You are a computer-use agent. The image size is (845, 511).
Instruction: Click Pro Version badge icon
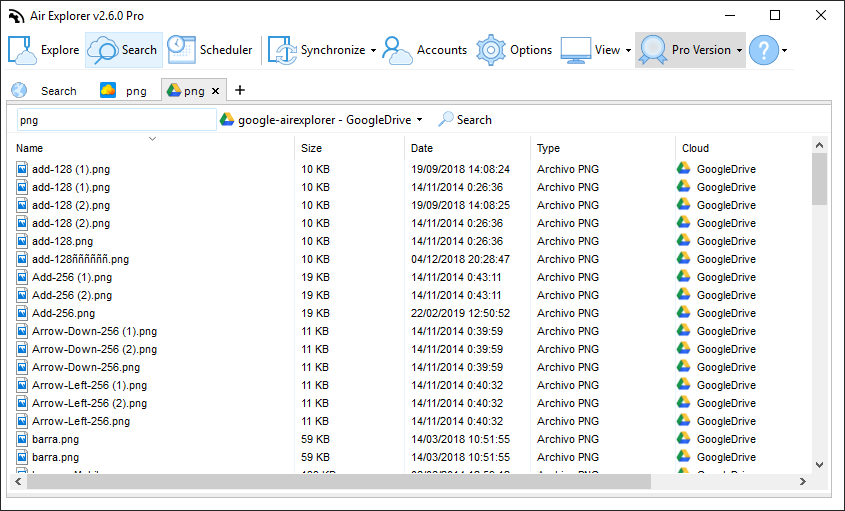tap(653, 50)
